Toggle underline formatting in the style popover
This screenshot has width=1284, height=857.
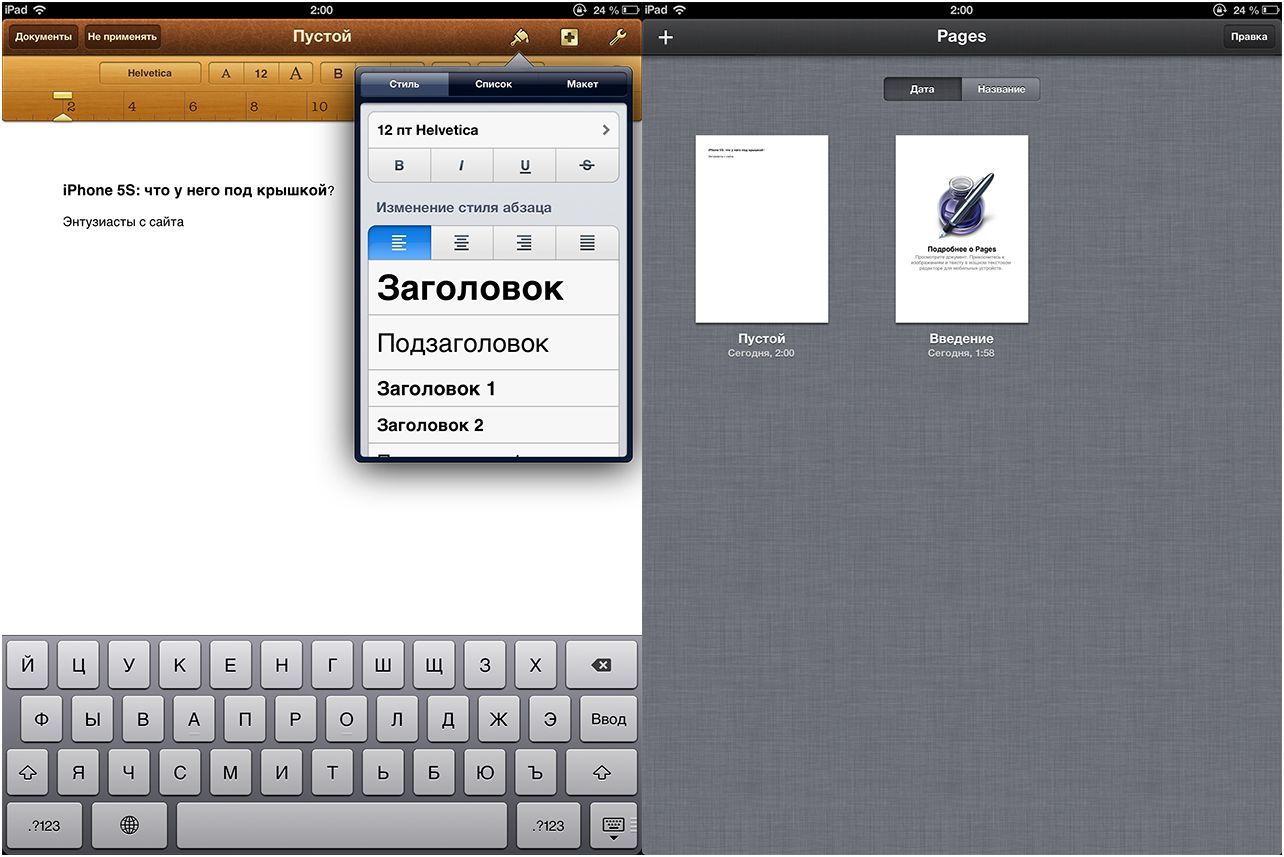pyautogui.click(x=524, y=165)
